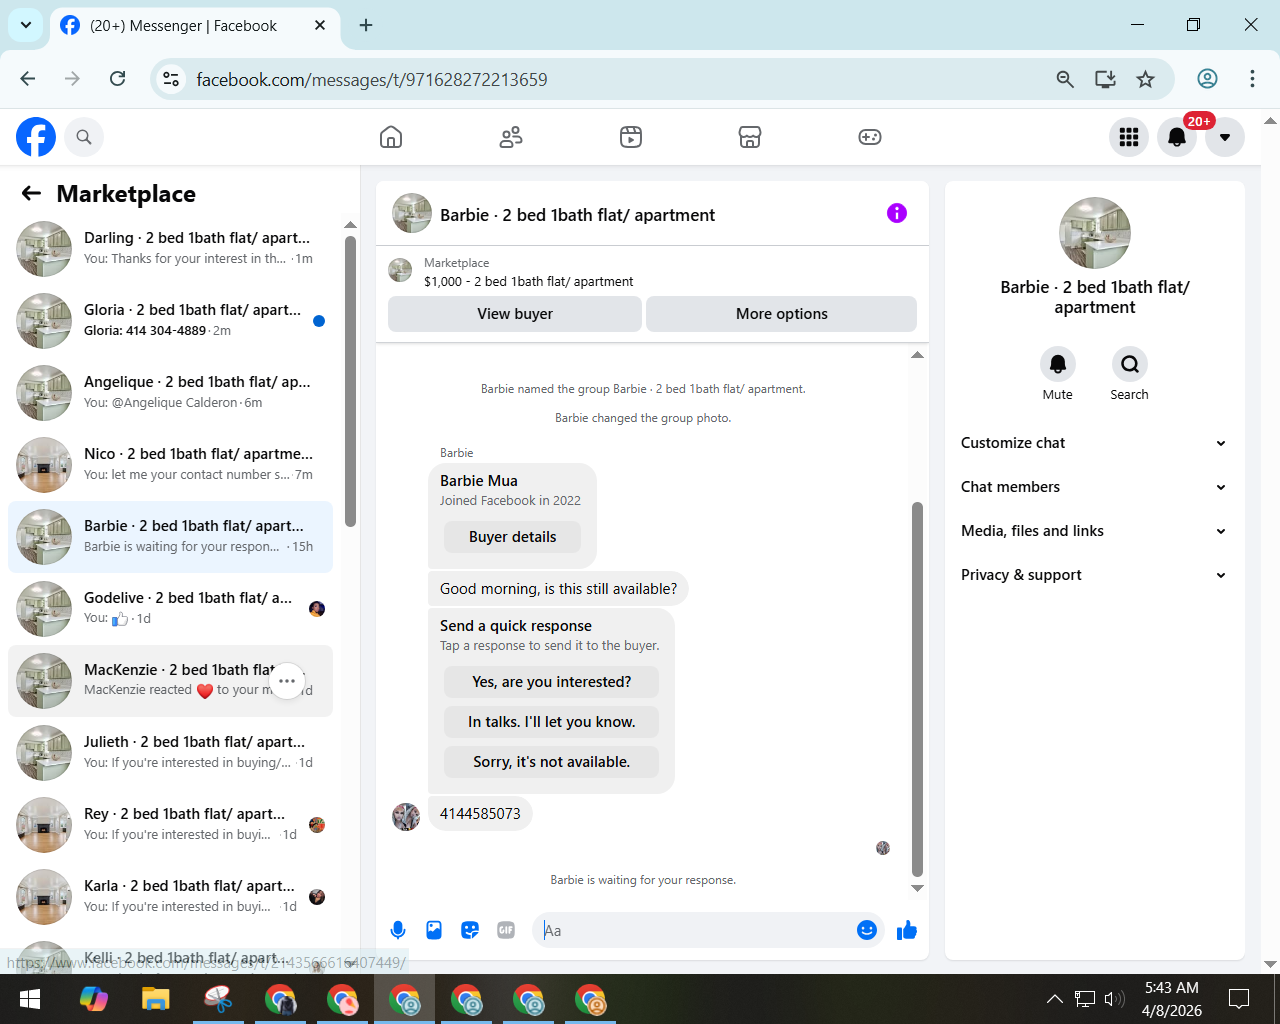Click View buyer button
Viewport: 1280px width, 1024px height.
515,314
